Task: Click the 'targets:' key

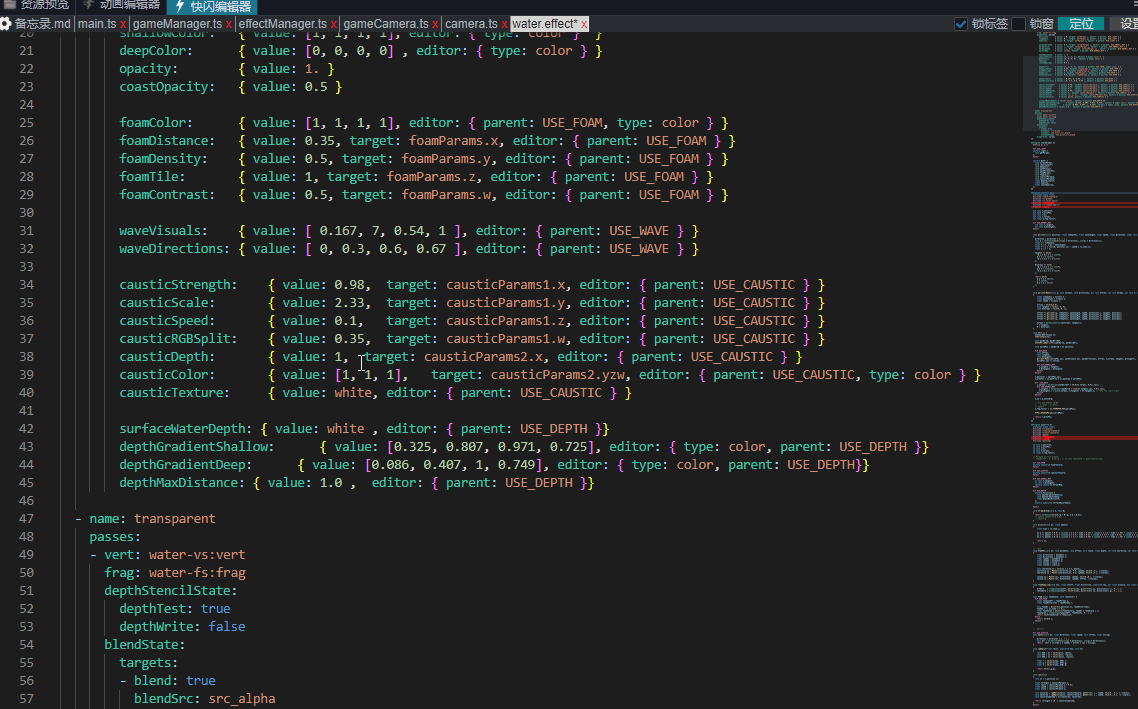Action: (x=149, y=663)
